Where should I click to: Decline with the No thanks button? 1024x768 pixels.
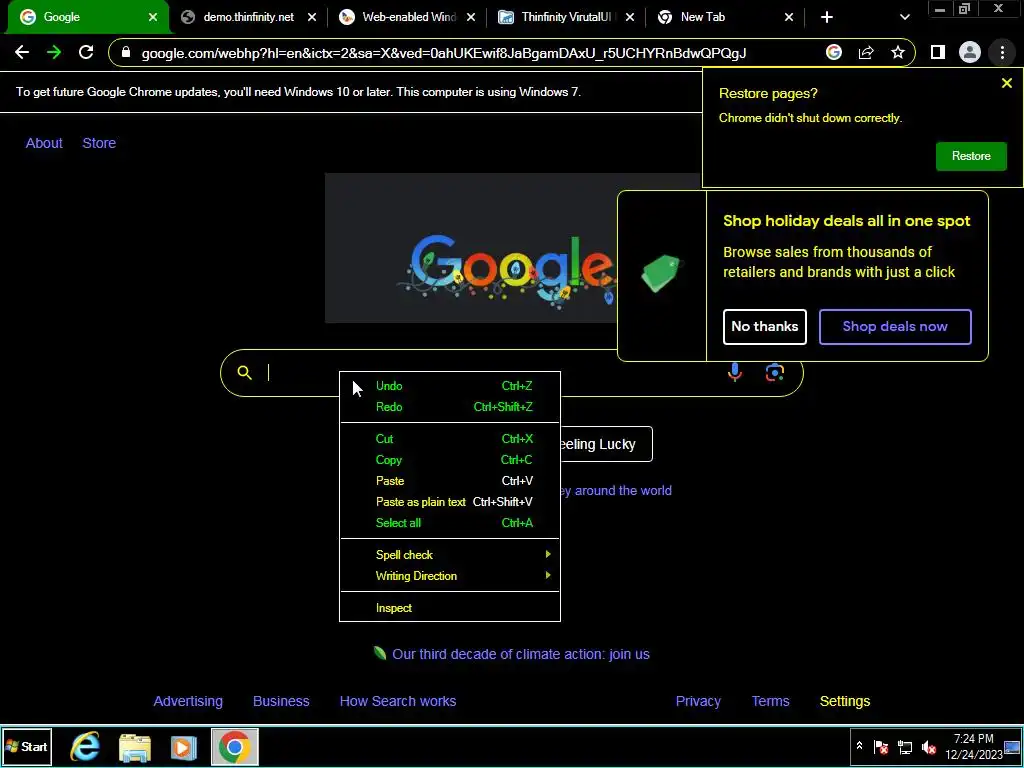click(765, 327)
